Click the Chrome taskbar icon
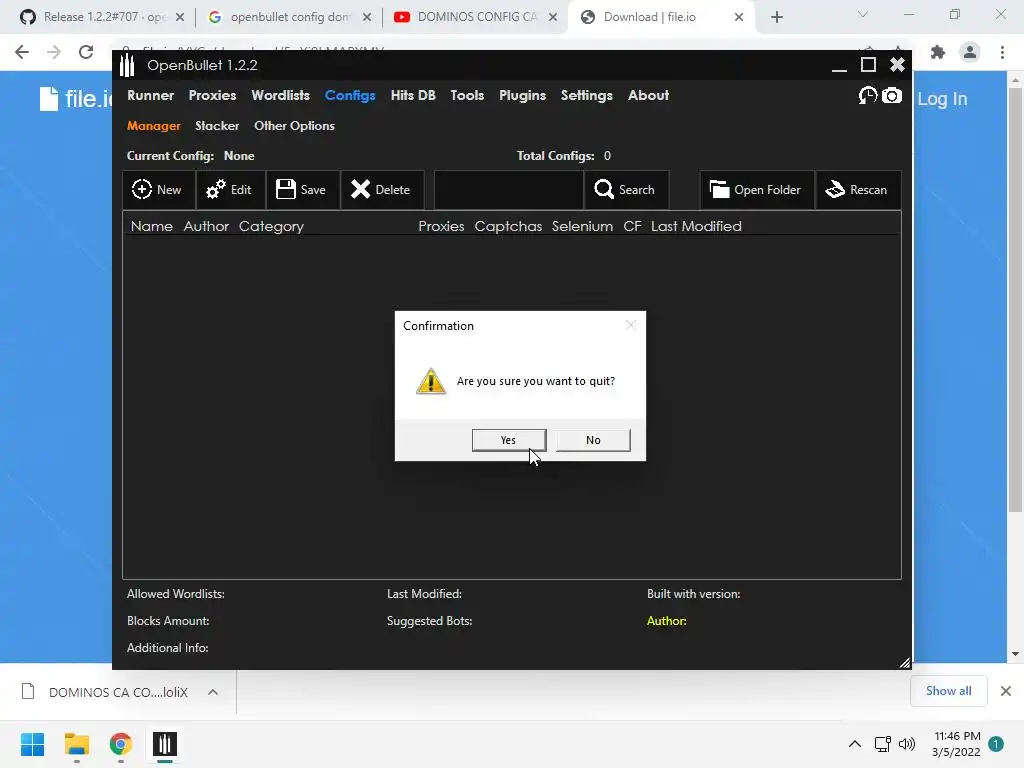This screenshot has height=768, width=1024. 120,744
